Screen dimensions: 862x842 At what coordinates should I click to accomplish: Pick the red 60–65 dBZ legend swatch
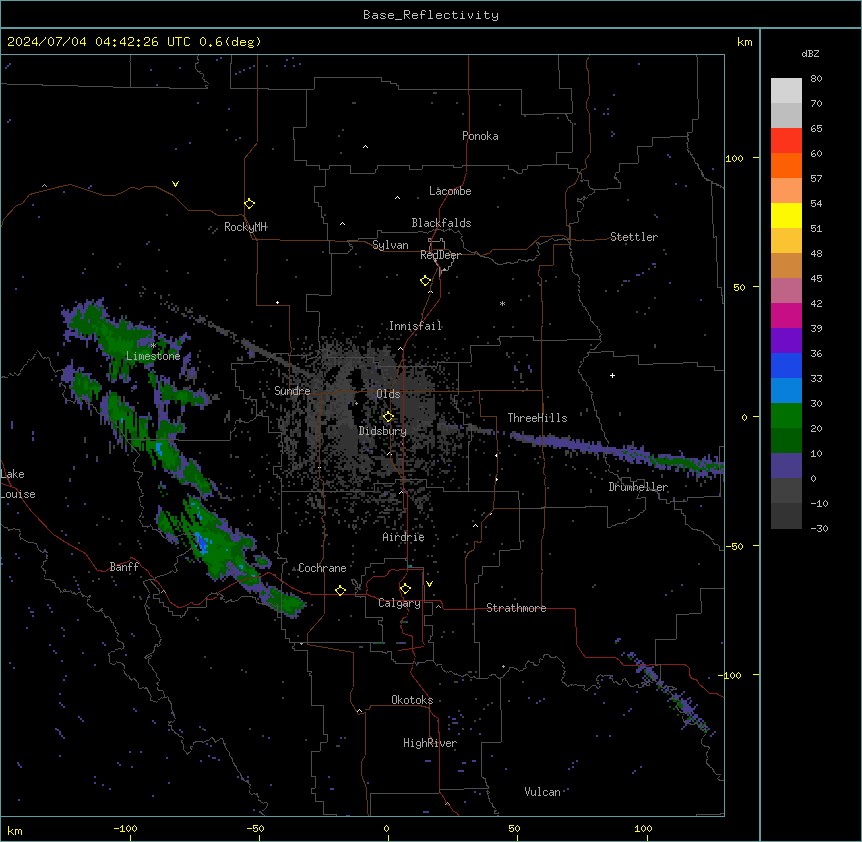(786, 140)
